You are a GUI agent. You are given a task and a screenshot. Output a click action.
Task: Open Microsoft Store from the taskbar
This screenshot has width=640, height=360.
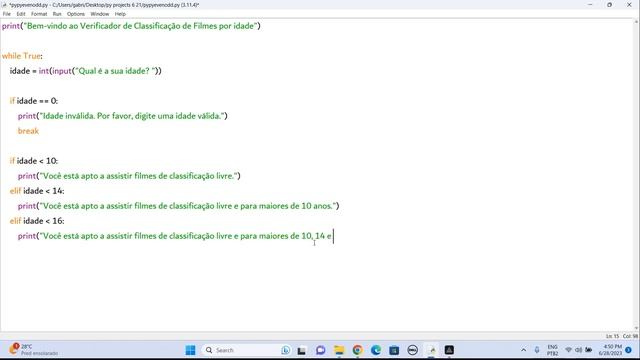(x=394, y=350)
